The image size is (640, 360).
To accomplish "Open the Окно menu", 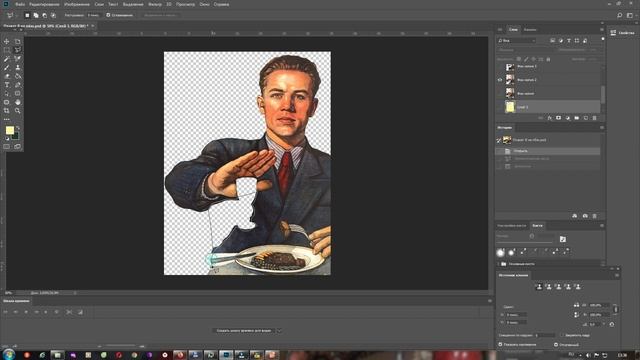I will point(204,4).
